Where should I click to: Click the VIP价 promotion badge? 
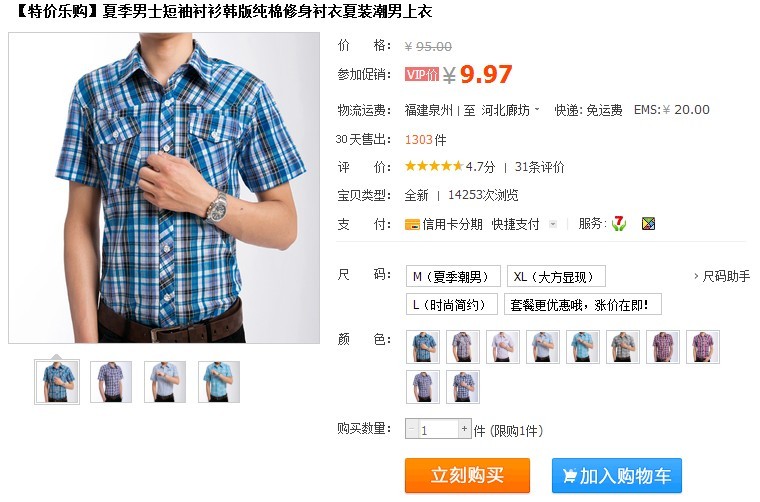422,74
